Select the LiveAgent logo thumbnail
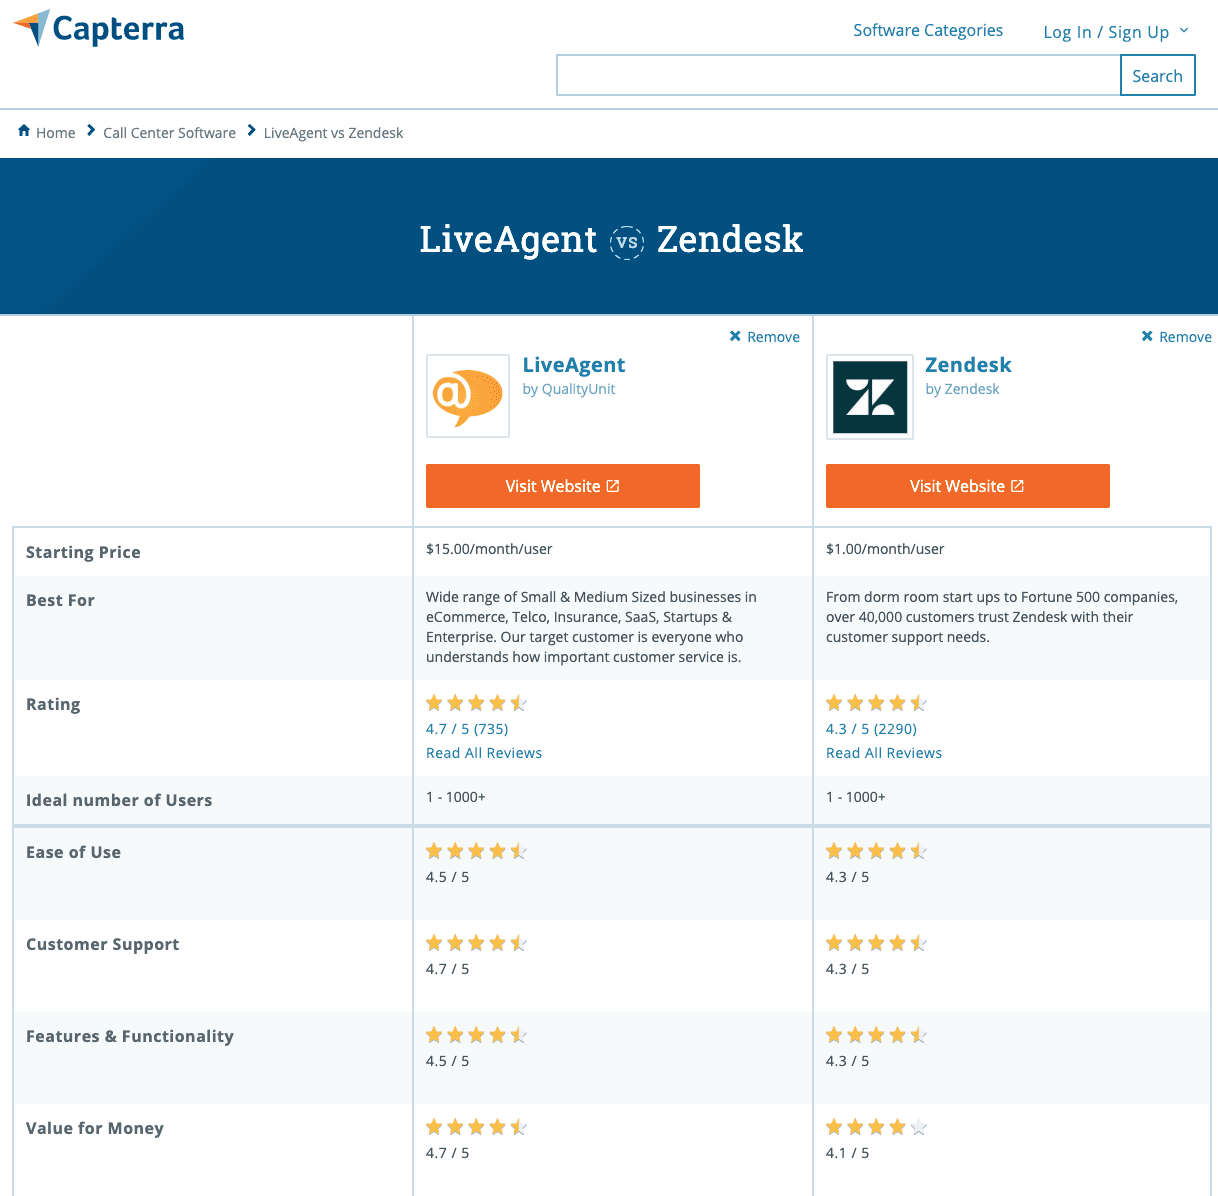1218x1196 pixels. click(x=467, y=396)
